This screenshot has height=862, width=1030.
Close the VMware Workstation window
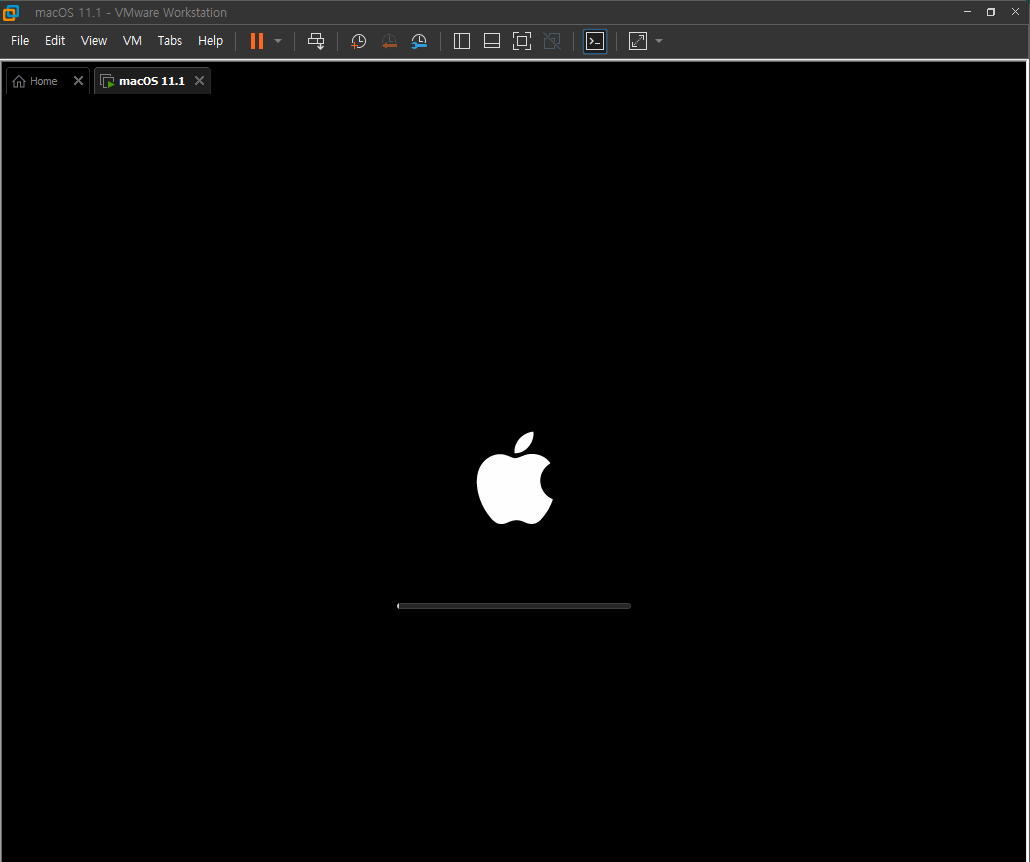point(1015,12)
